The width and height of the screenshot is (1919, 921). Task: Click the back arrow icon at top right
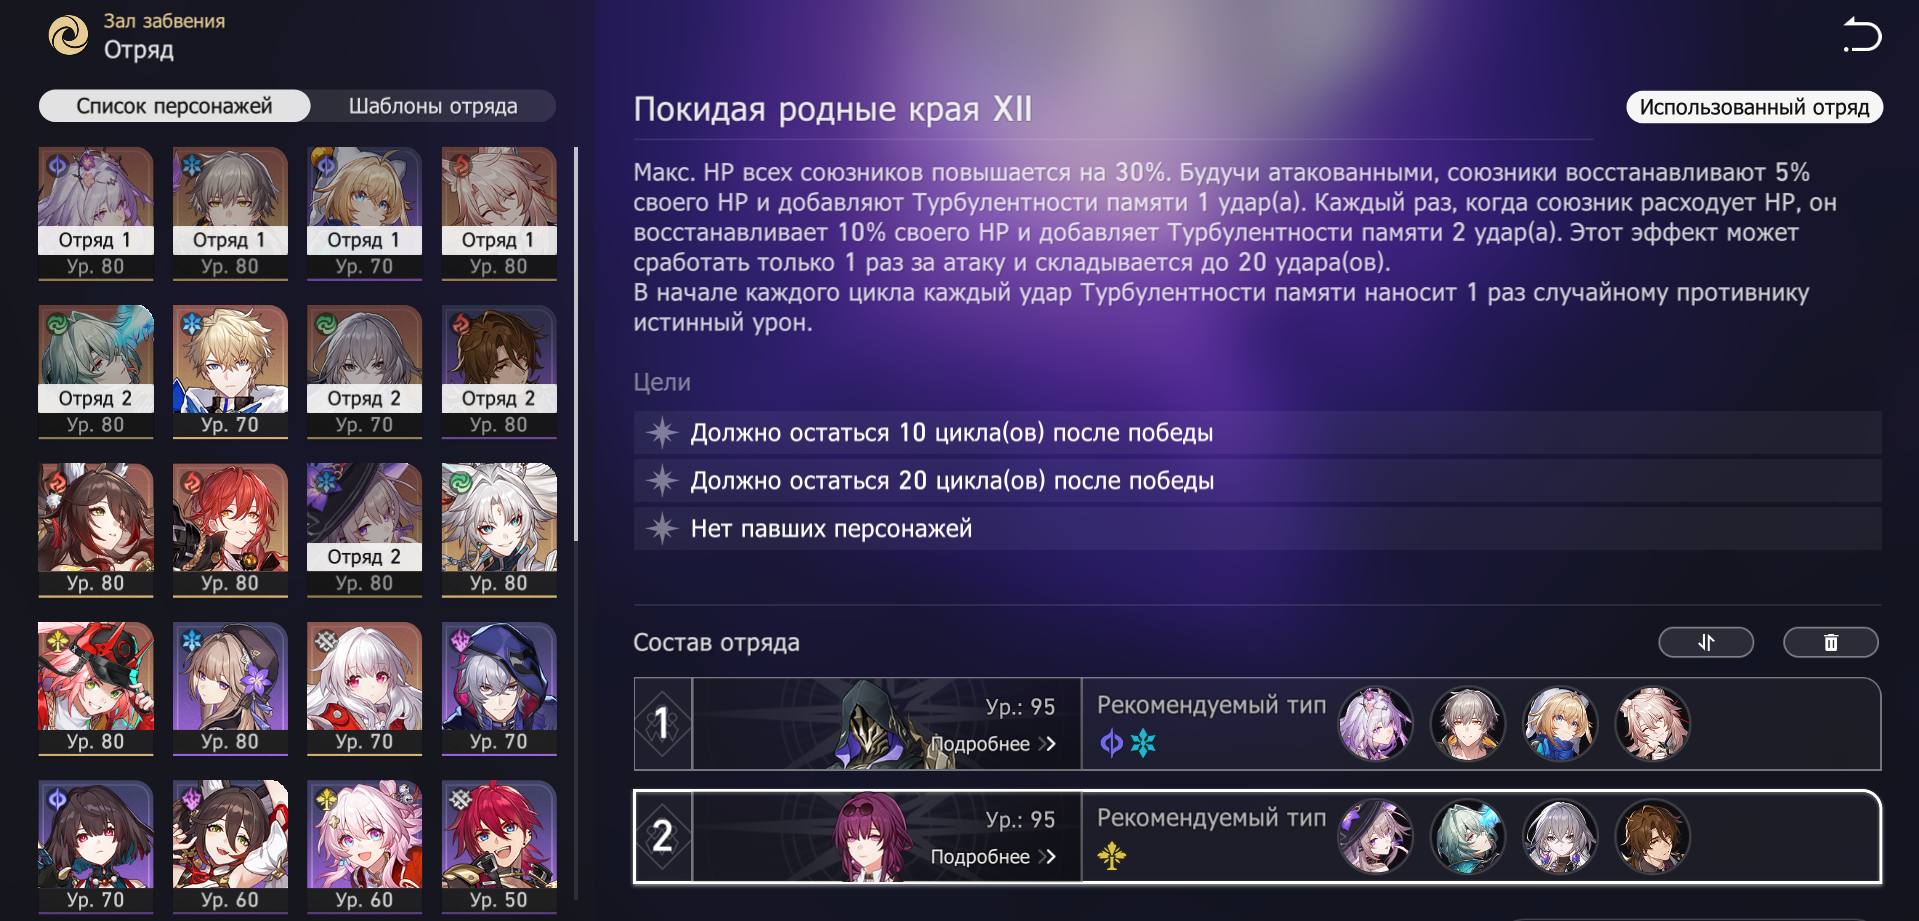pos(1862,35)
